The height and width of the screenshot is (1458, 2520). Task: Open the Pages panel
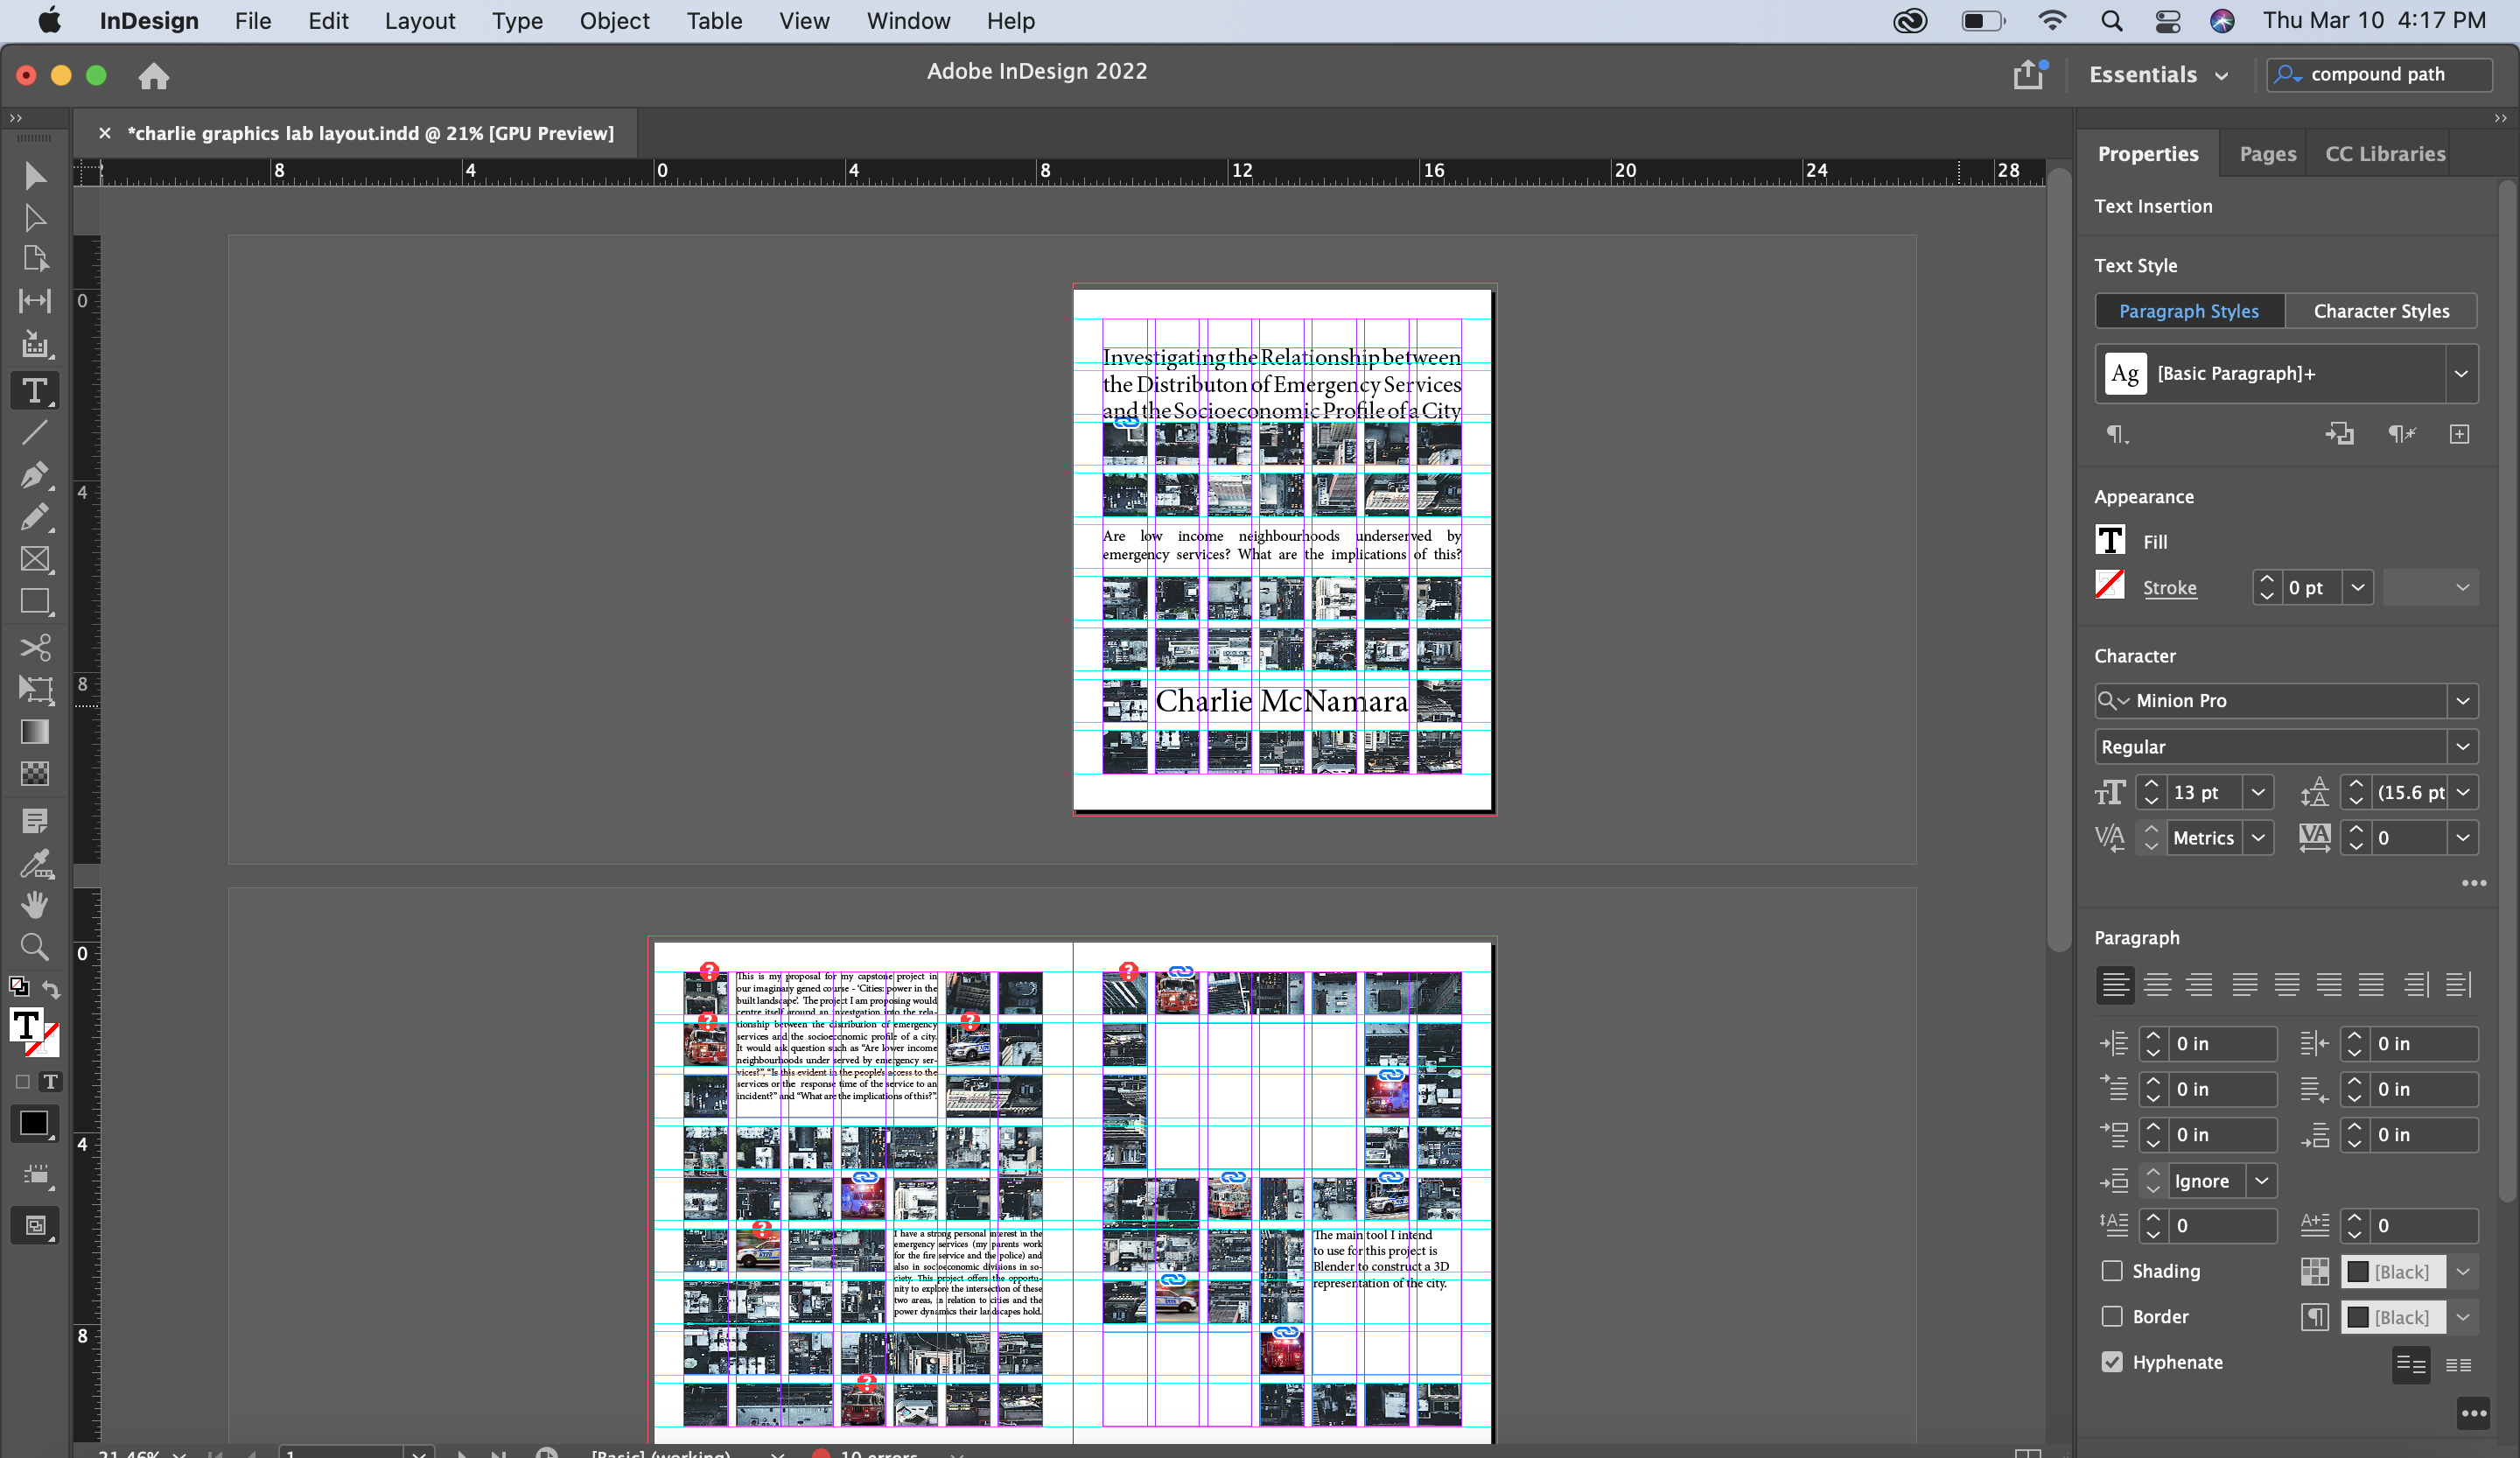[2266, 153]
